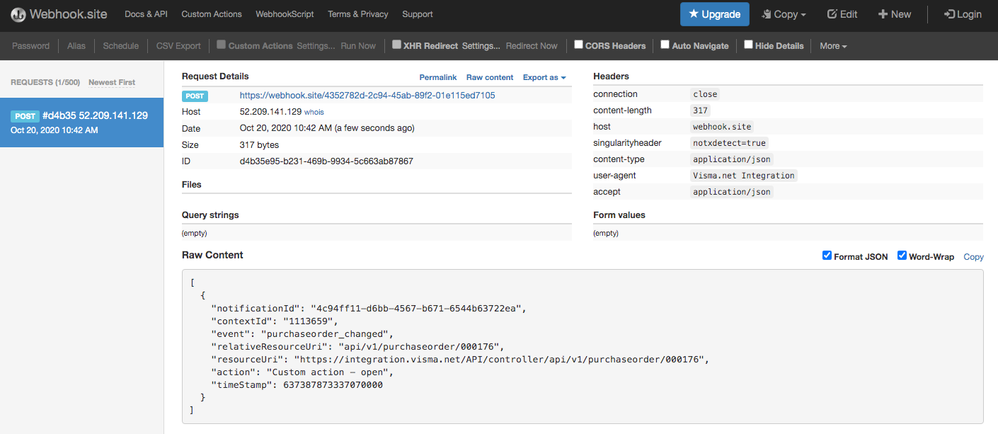Enable the Auto Navigate checkbox

point(664,45)
